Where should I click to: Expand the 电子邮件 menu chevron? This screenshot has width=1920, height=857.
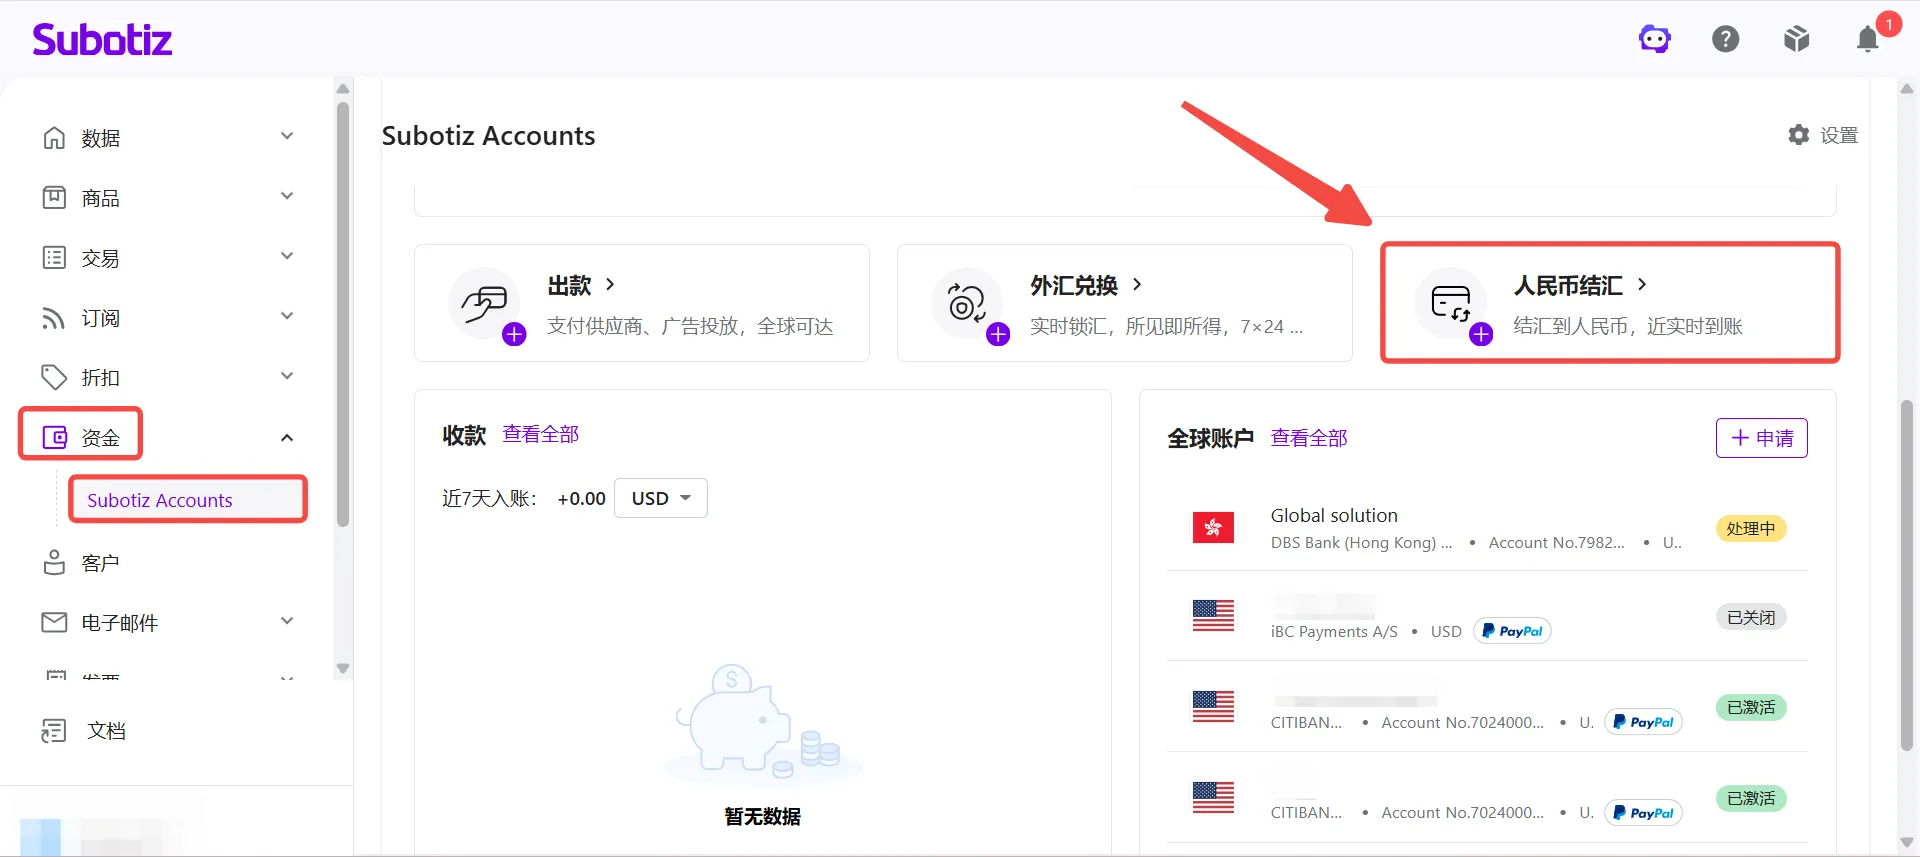point(287,621)
